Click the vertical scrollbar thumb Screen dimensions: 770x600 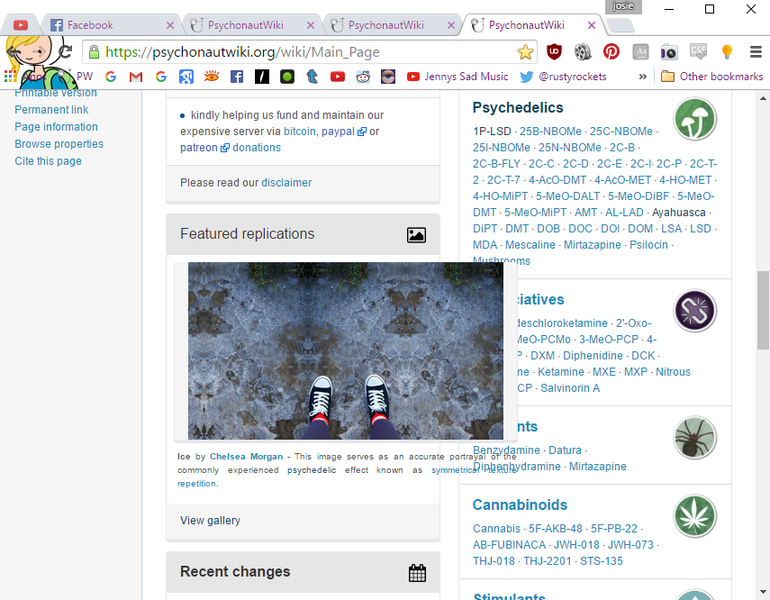pos(763,310)
